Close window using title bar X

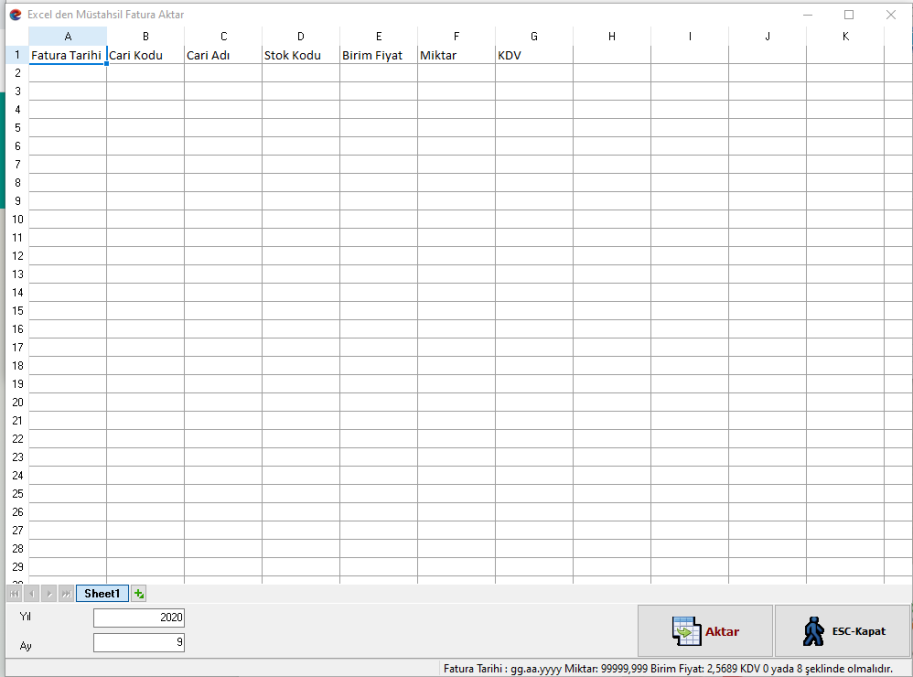(891, 15)
